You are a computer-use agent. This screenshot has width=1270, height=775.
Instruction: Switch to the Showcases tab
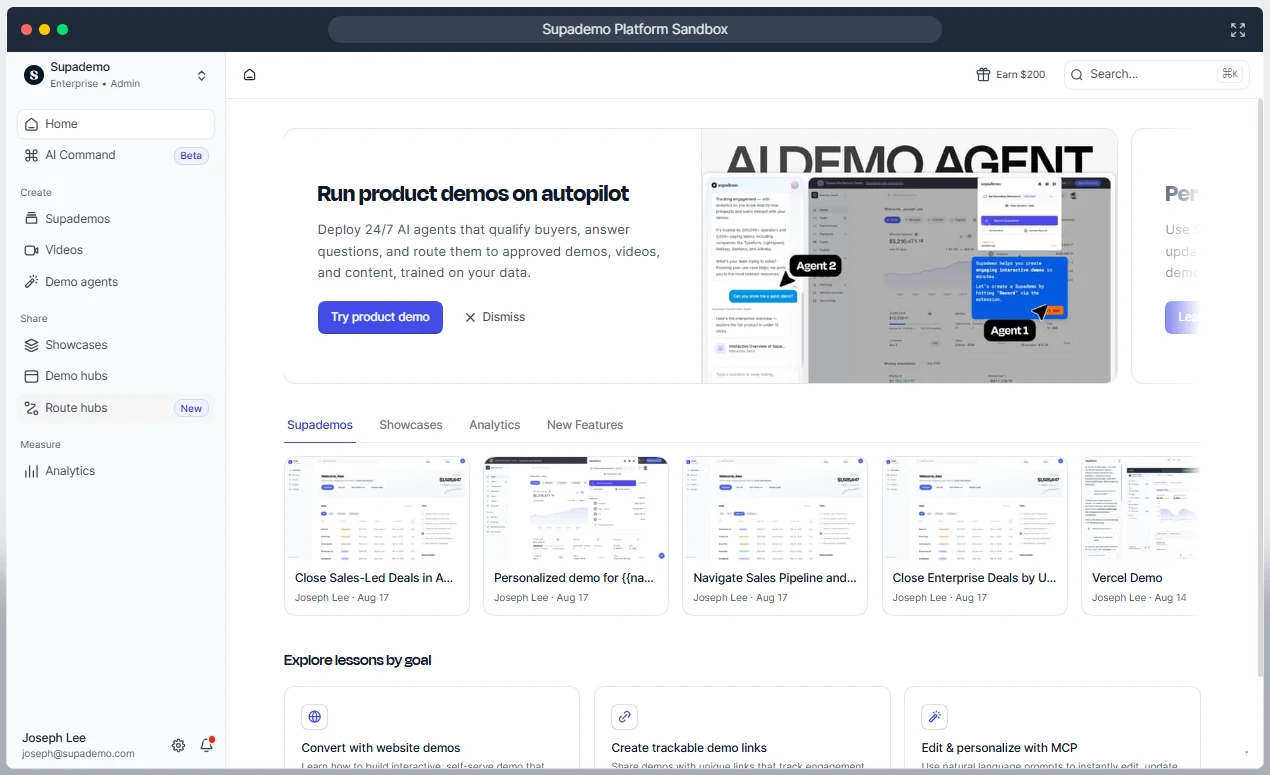pyautogui.click(x=411, y=425)
